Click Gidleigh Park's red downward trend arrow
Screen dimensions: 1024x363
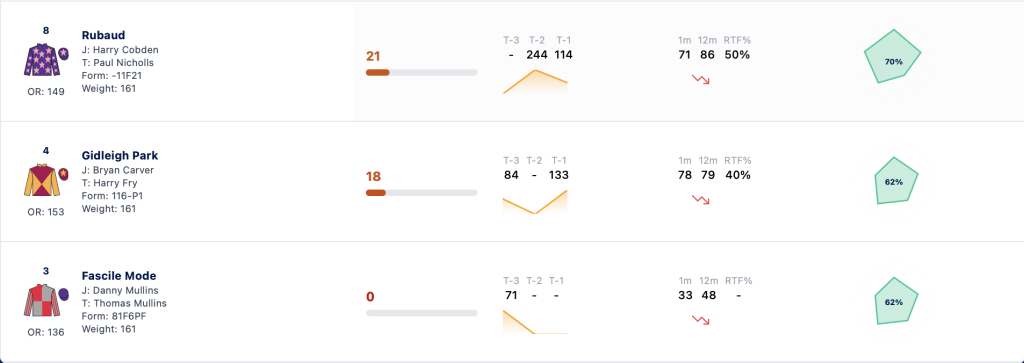tap(701, 200)
